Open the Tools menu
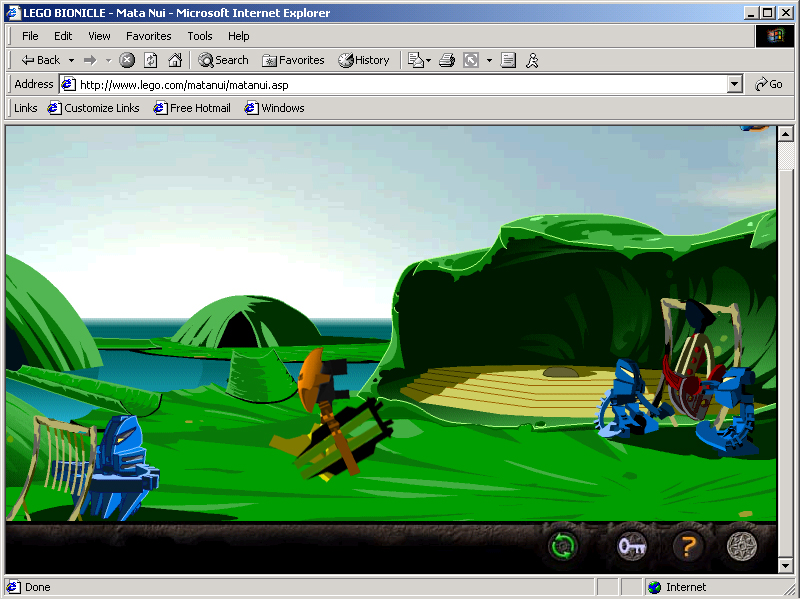 199,36
